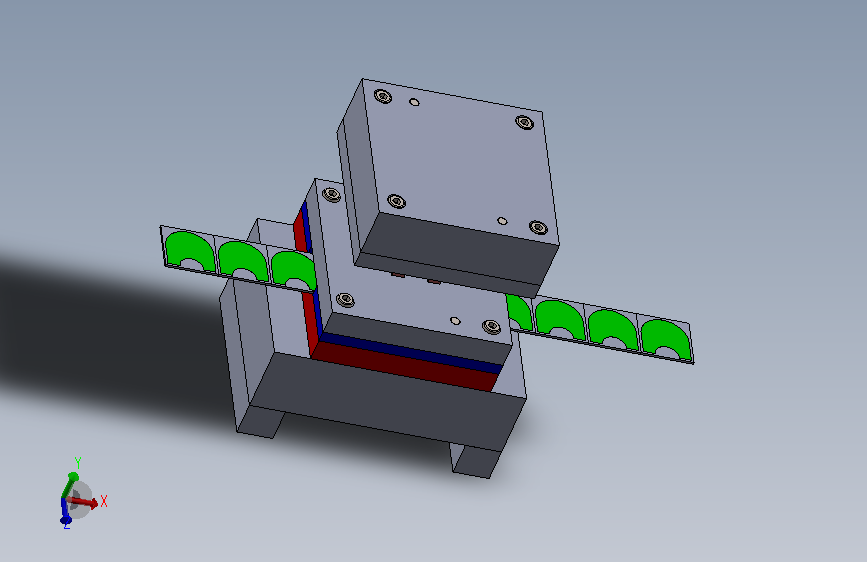Select the dowel pin on the middle block

pos(455,321)
